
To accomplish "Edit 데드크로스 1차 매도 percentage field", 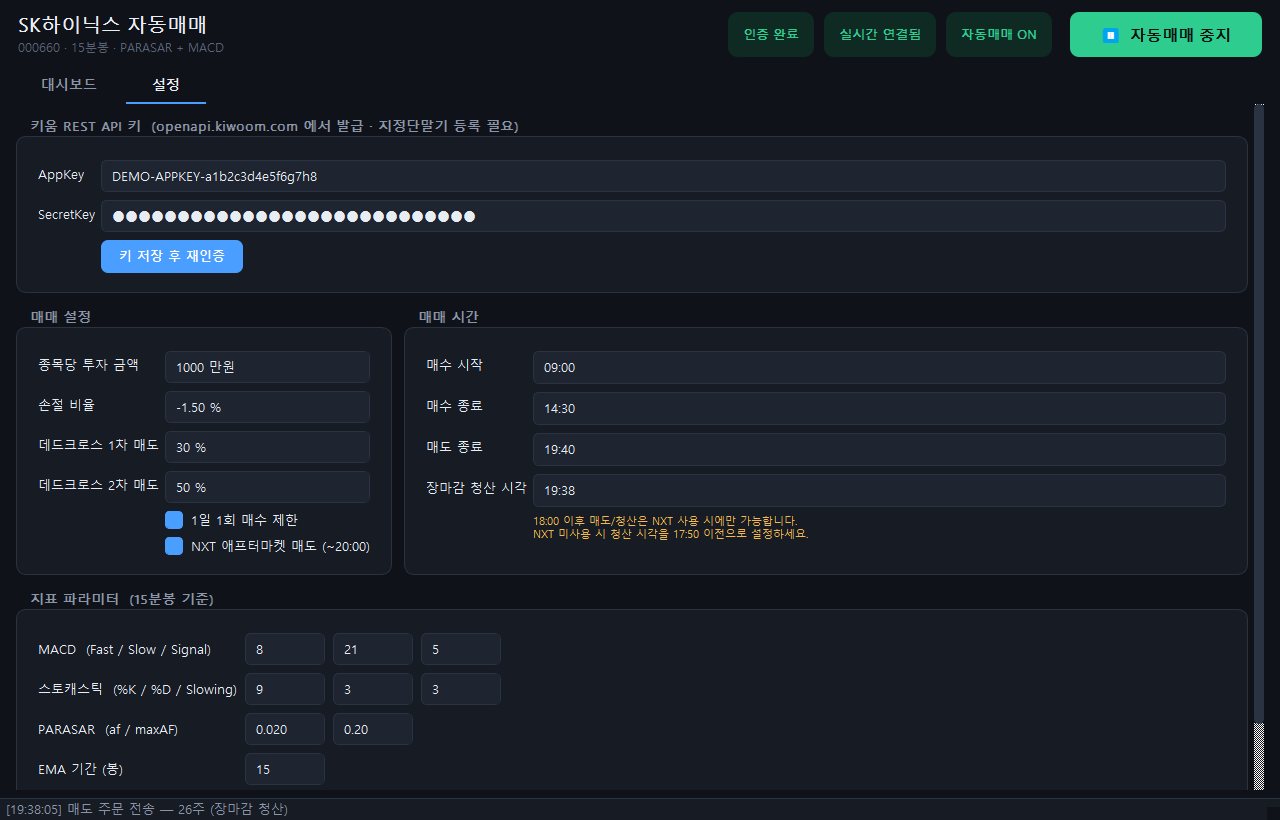I will (x=267, y=447).
